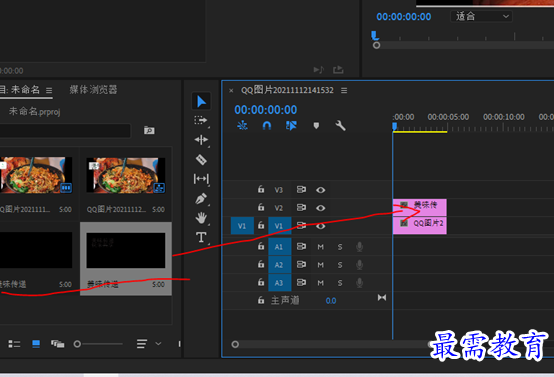The height and width of the screenshot is (377, 554).
Task: Open sort icons menu
Action: (142, 344)
